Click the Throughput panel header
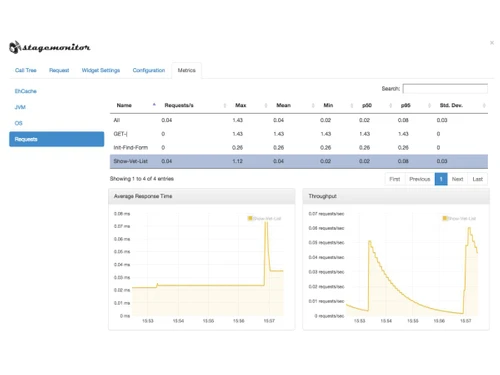 pos(396,196)
